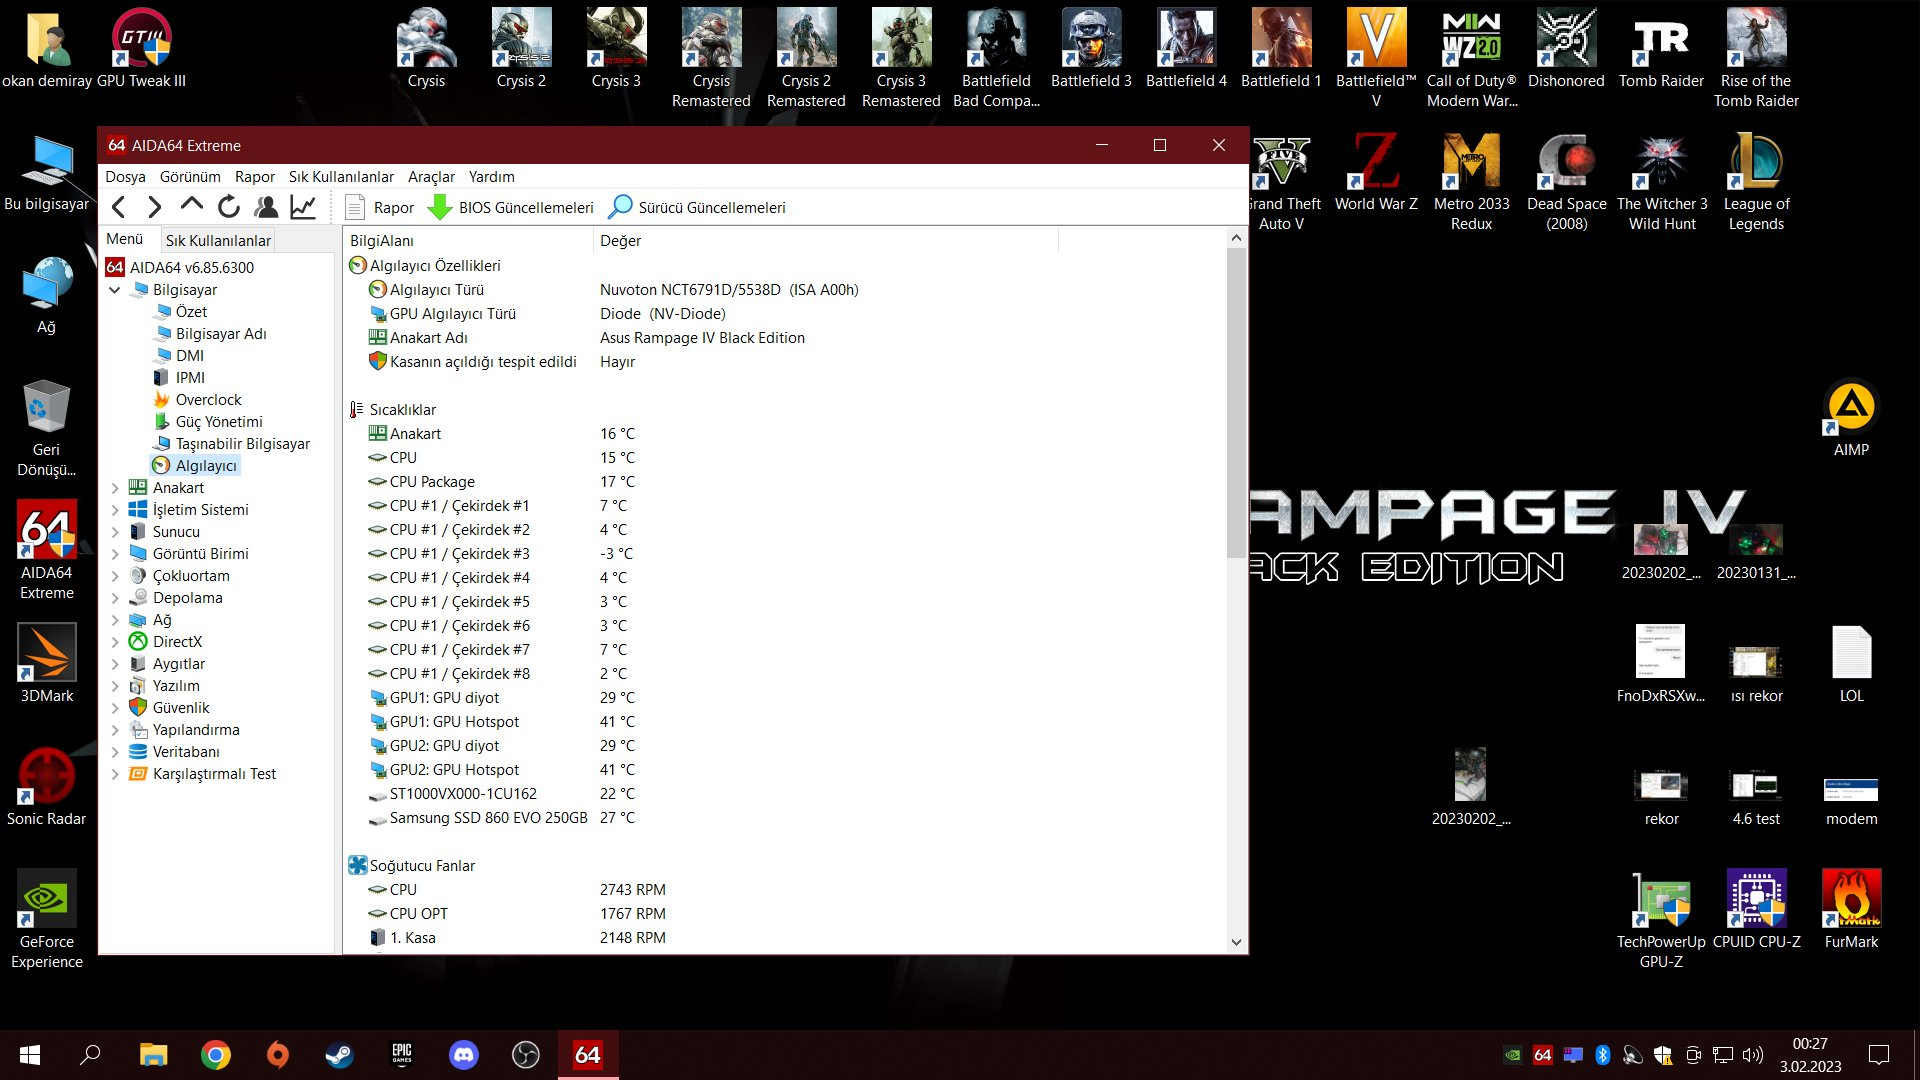This screenshot has width=1920, height=1080.
Task: Open Sürücü Güncellemeleri in toolbar
Action: click(697, 207)
